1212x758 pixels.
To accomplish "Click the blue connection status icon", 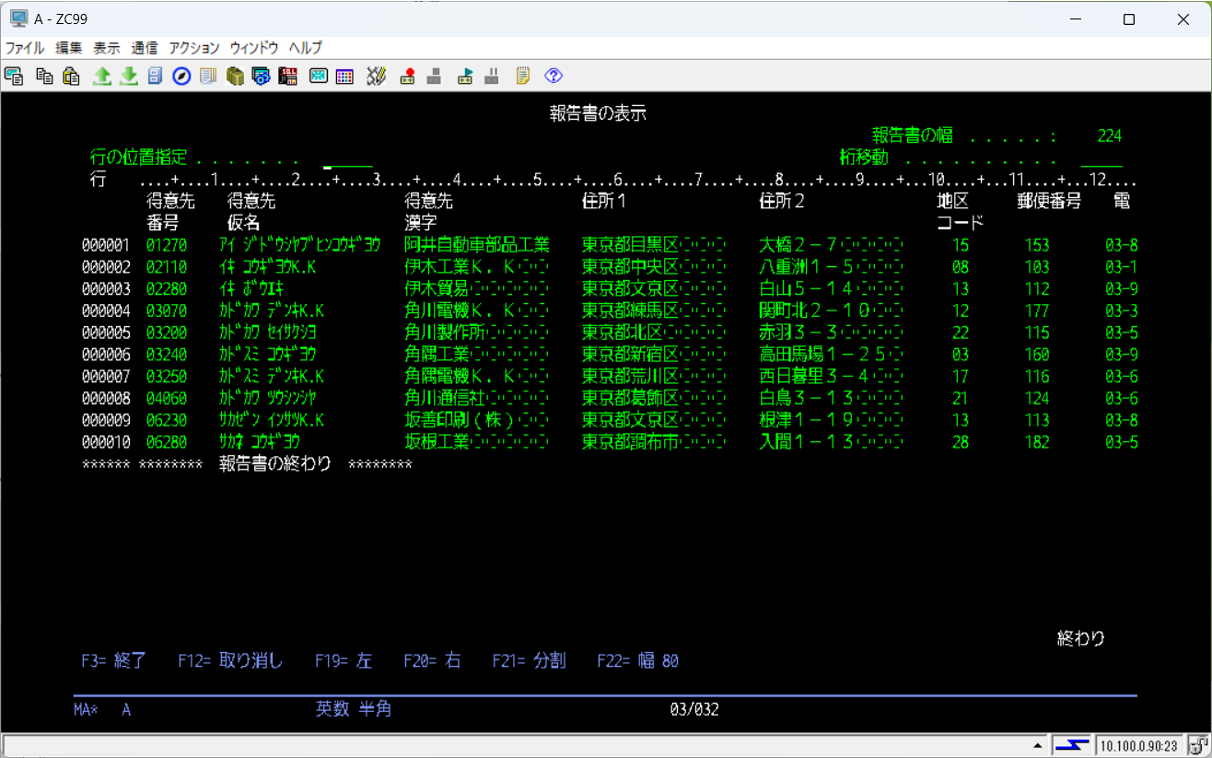I will [x=1072, y=745].
